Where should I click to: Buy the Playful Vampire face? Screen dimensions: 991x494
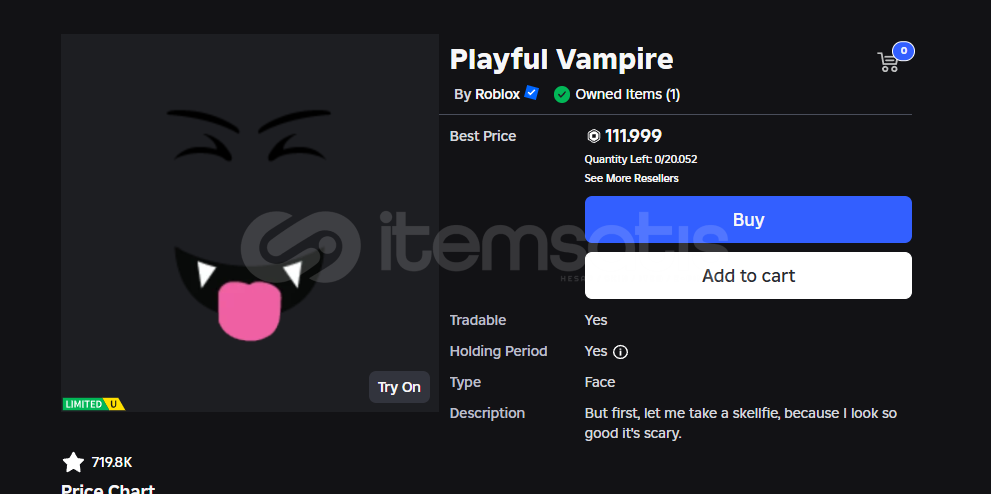pyautogui.click(x=748, y=219)
